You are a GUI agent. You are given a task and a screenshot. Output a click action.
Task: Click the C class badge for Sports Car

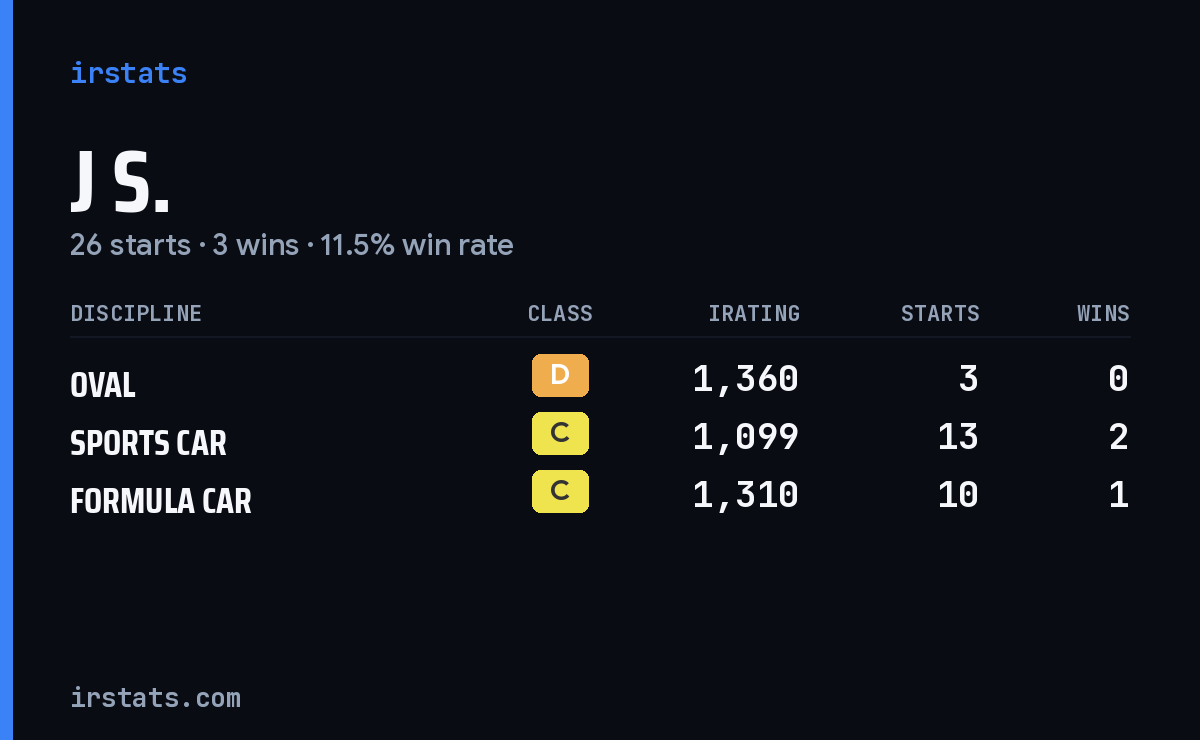tap(560, 434)
